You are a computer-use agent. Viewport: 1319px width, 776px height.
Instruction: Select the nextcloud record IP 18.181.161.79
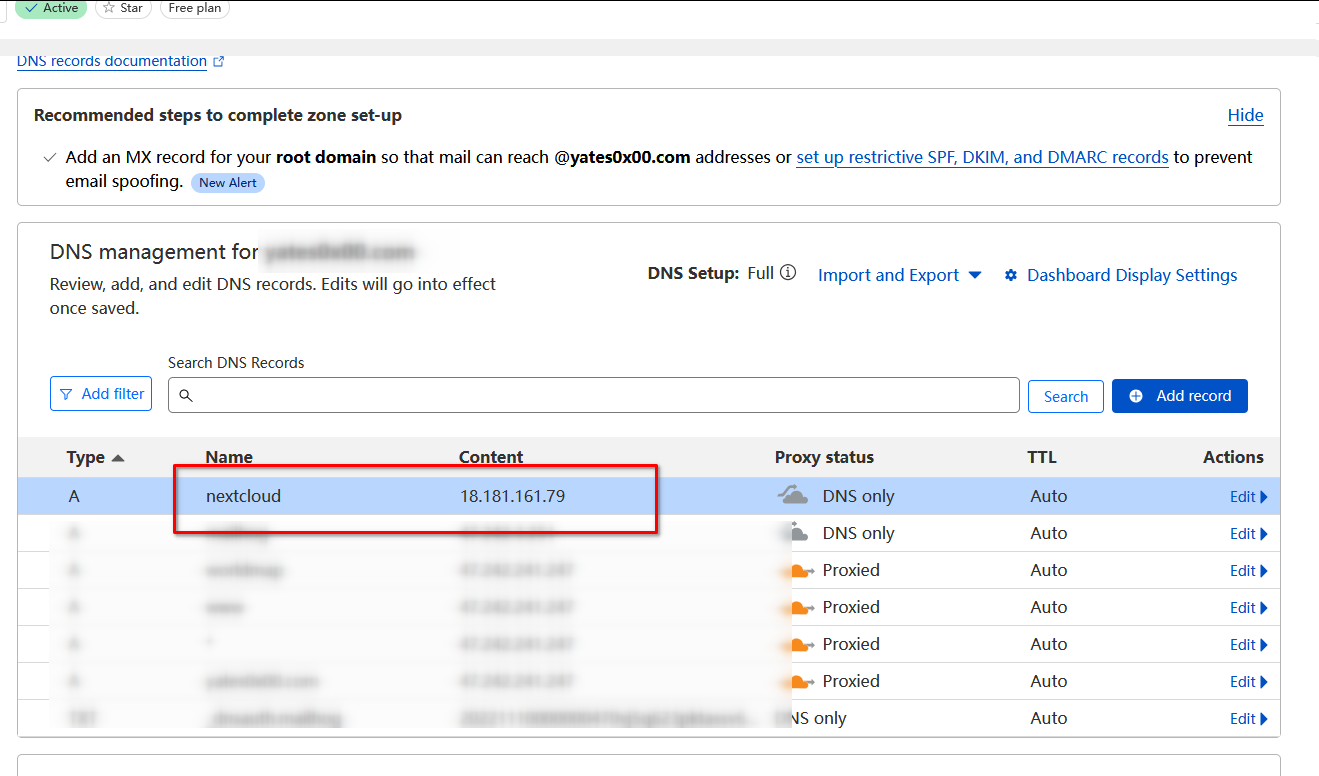click(512, 496)
